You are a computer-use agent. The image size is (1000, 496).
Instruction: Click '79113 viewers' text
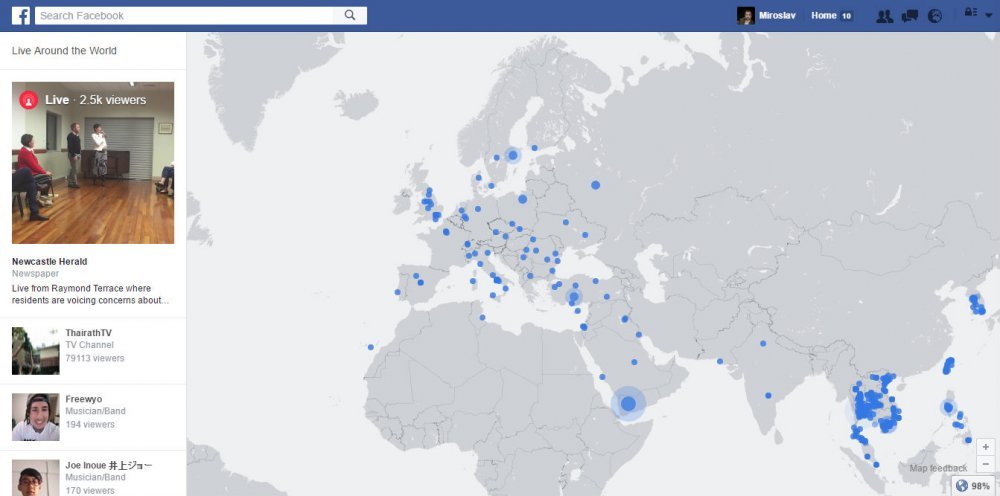pyautogui.click(x=95, y=358)
